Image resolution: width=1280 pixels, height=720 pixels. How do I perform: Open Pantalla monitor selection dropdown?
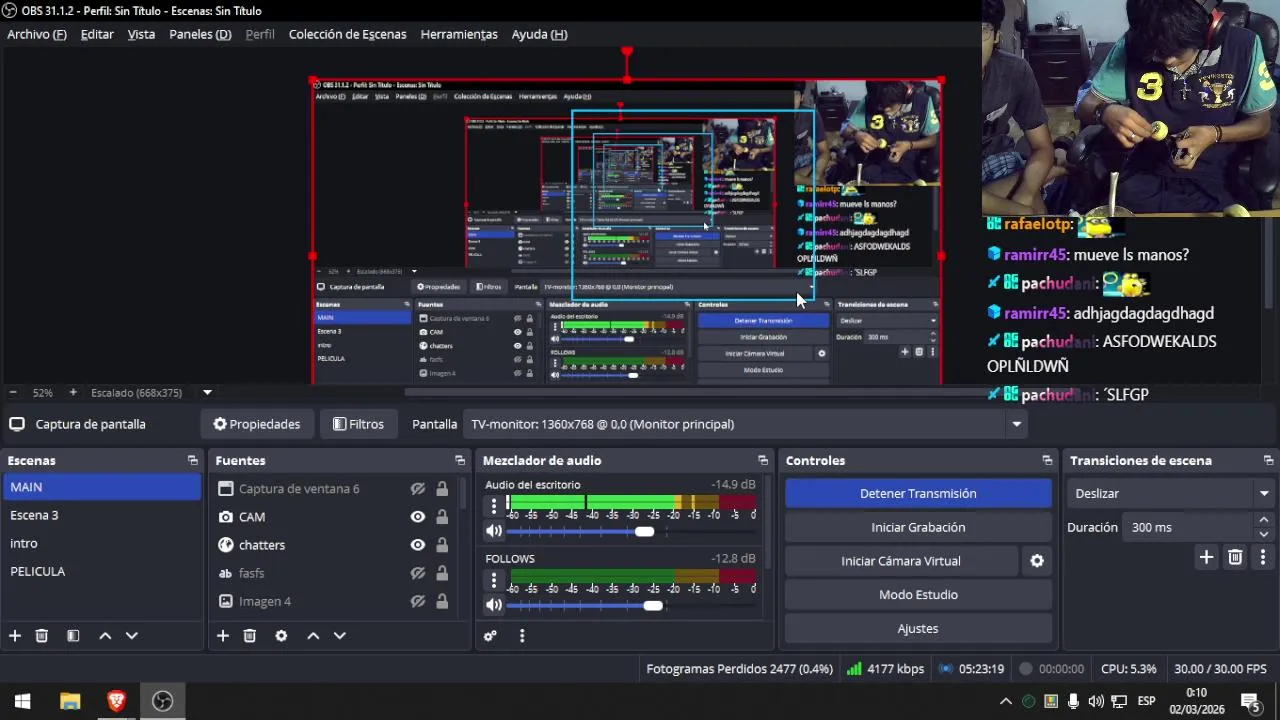click(x=746, y=424)
